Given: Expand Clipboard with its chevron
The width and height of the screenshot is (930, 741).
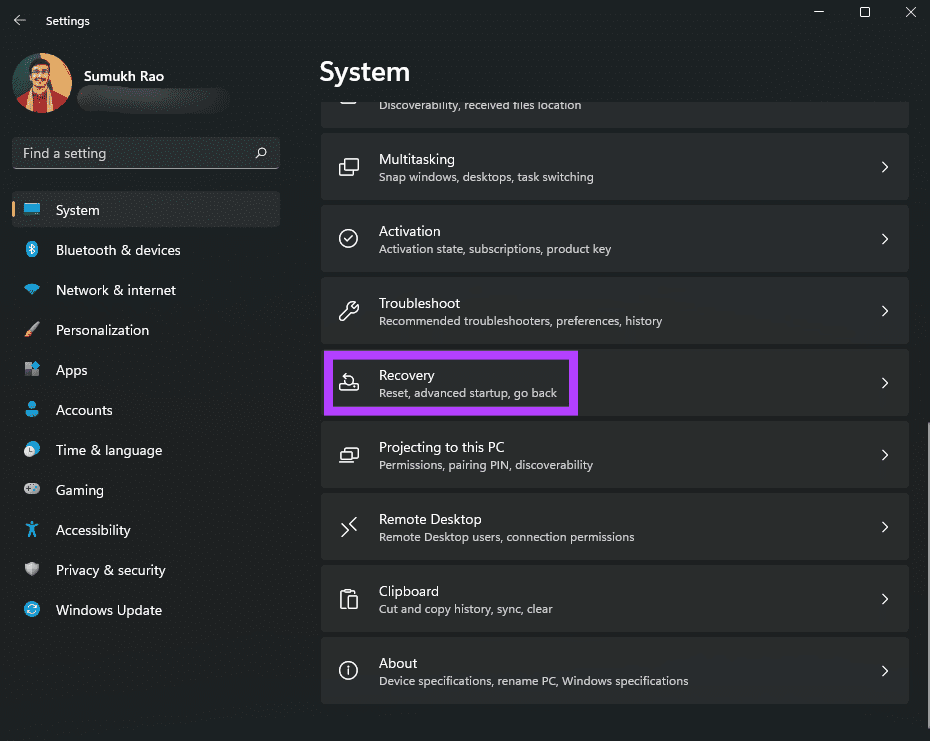Looking at the screenshot, I should 884,599.
